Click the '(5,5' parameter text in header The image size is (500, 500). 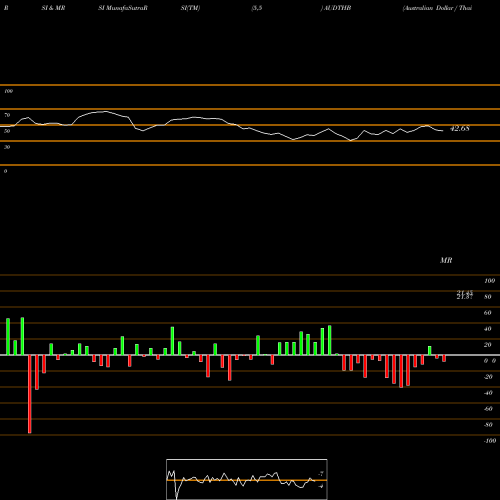point(257,8)
